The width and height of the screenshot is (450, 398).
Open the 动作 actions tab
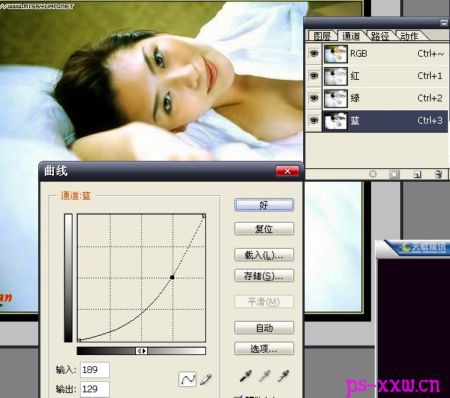click(409, 36)
